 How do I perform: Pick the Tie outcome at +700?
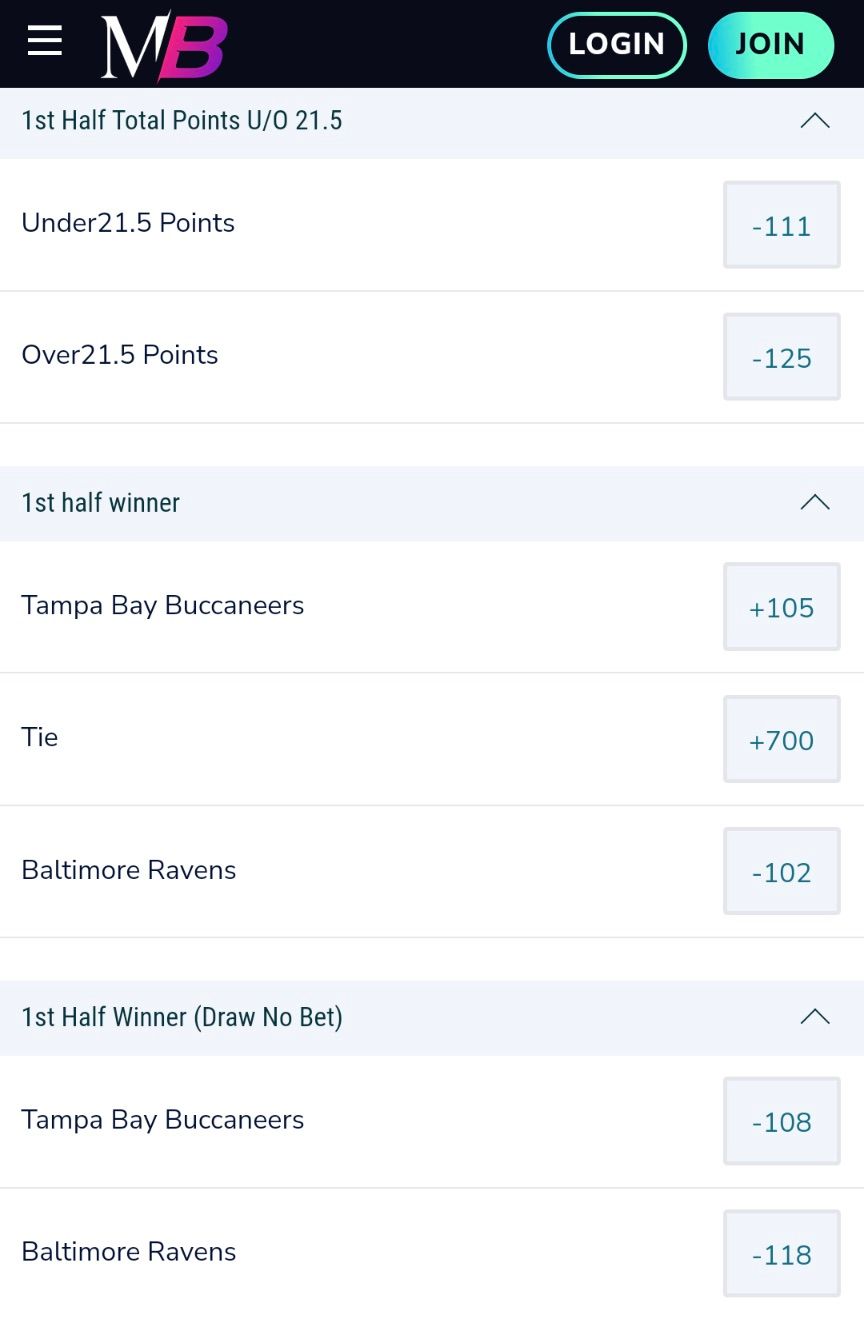(x=782, y=740)
